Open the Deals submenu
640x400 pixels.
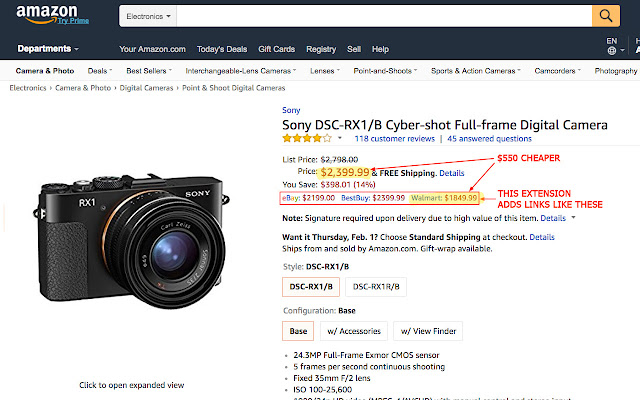pos(100,71)
